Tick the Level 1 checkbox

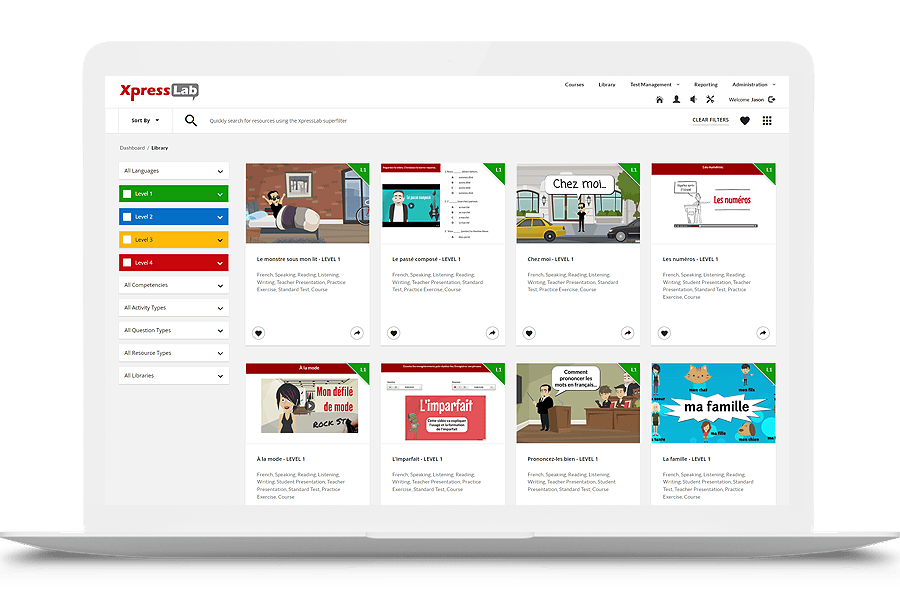click(x=127, y=194)
